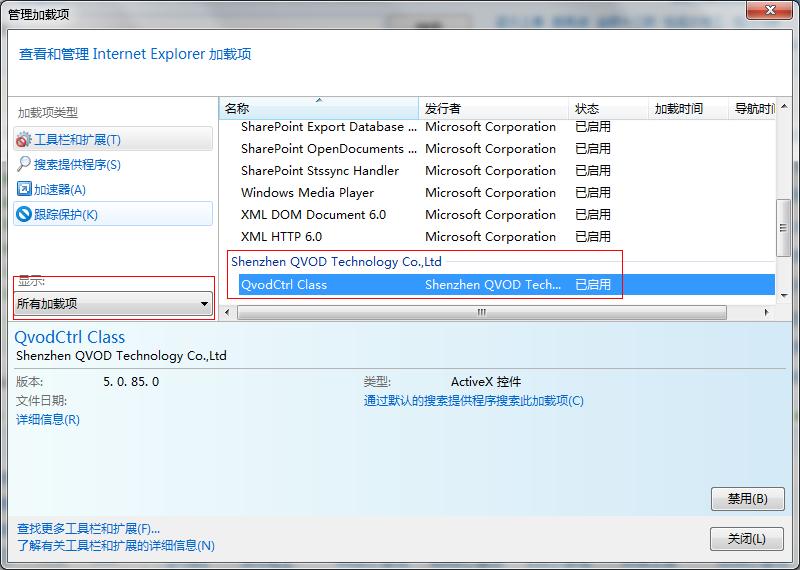800x570 pixels.
Task: Click the Search Providers magnifier icon
Action: 24,164
